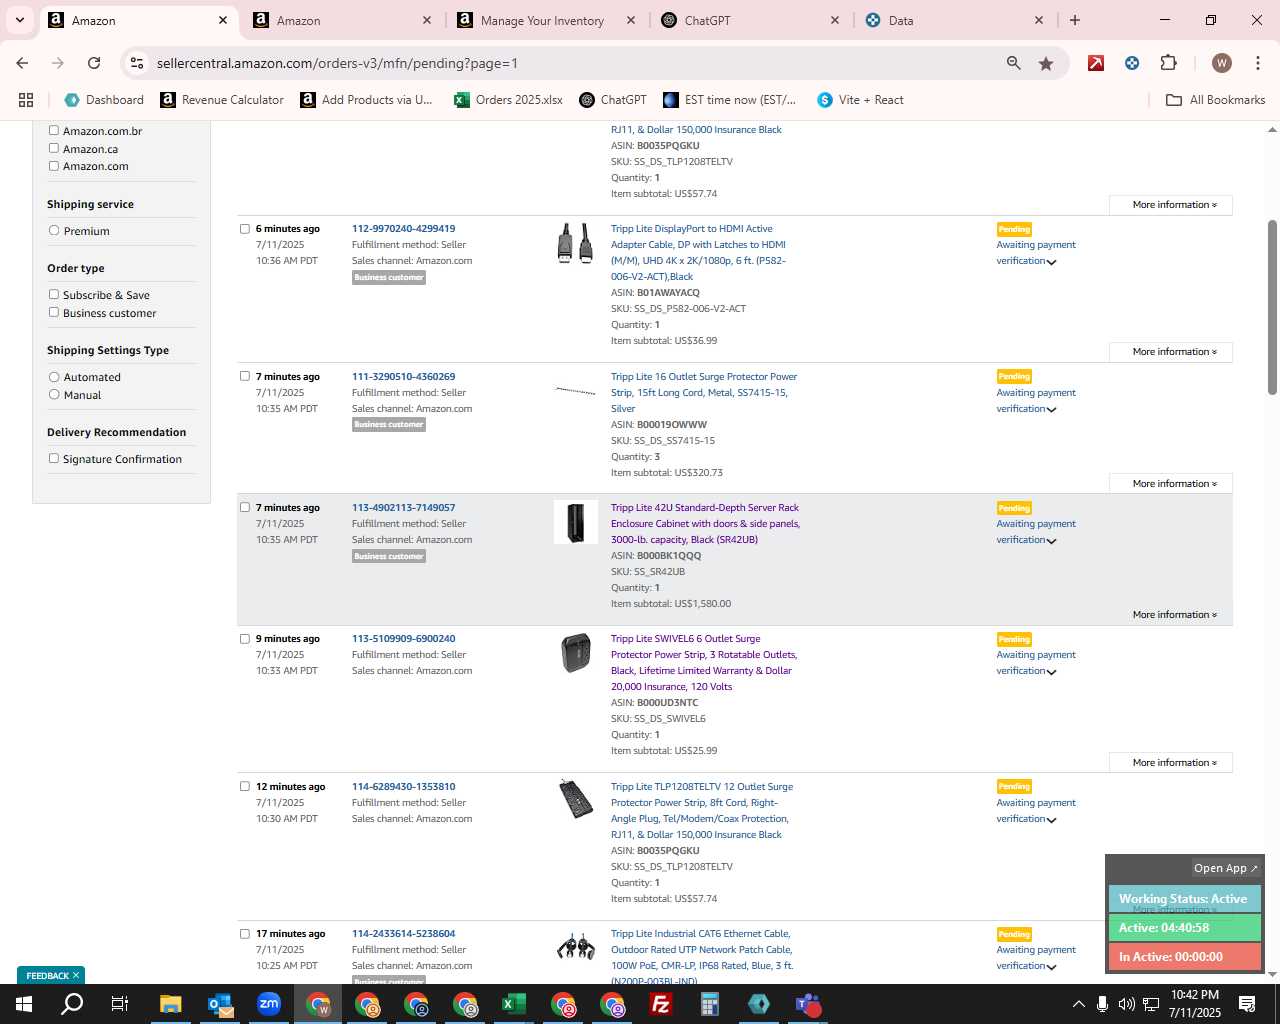This screenshot has height=1024, width=1280.
Task: Switch to the ChatGPT tab
Action: tap(750, 20)
